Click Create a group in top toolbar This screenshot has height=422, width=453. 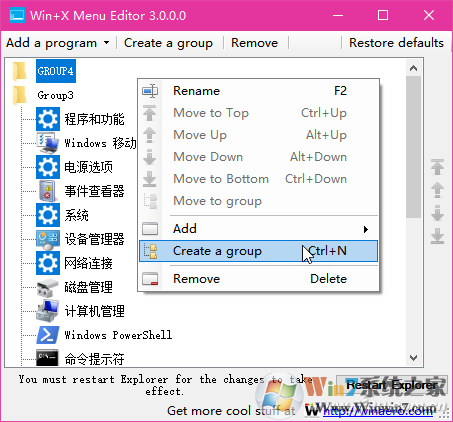[x=168, y=43]
